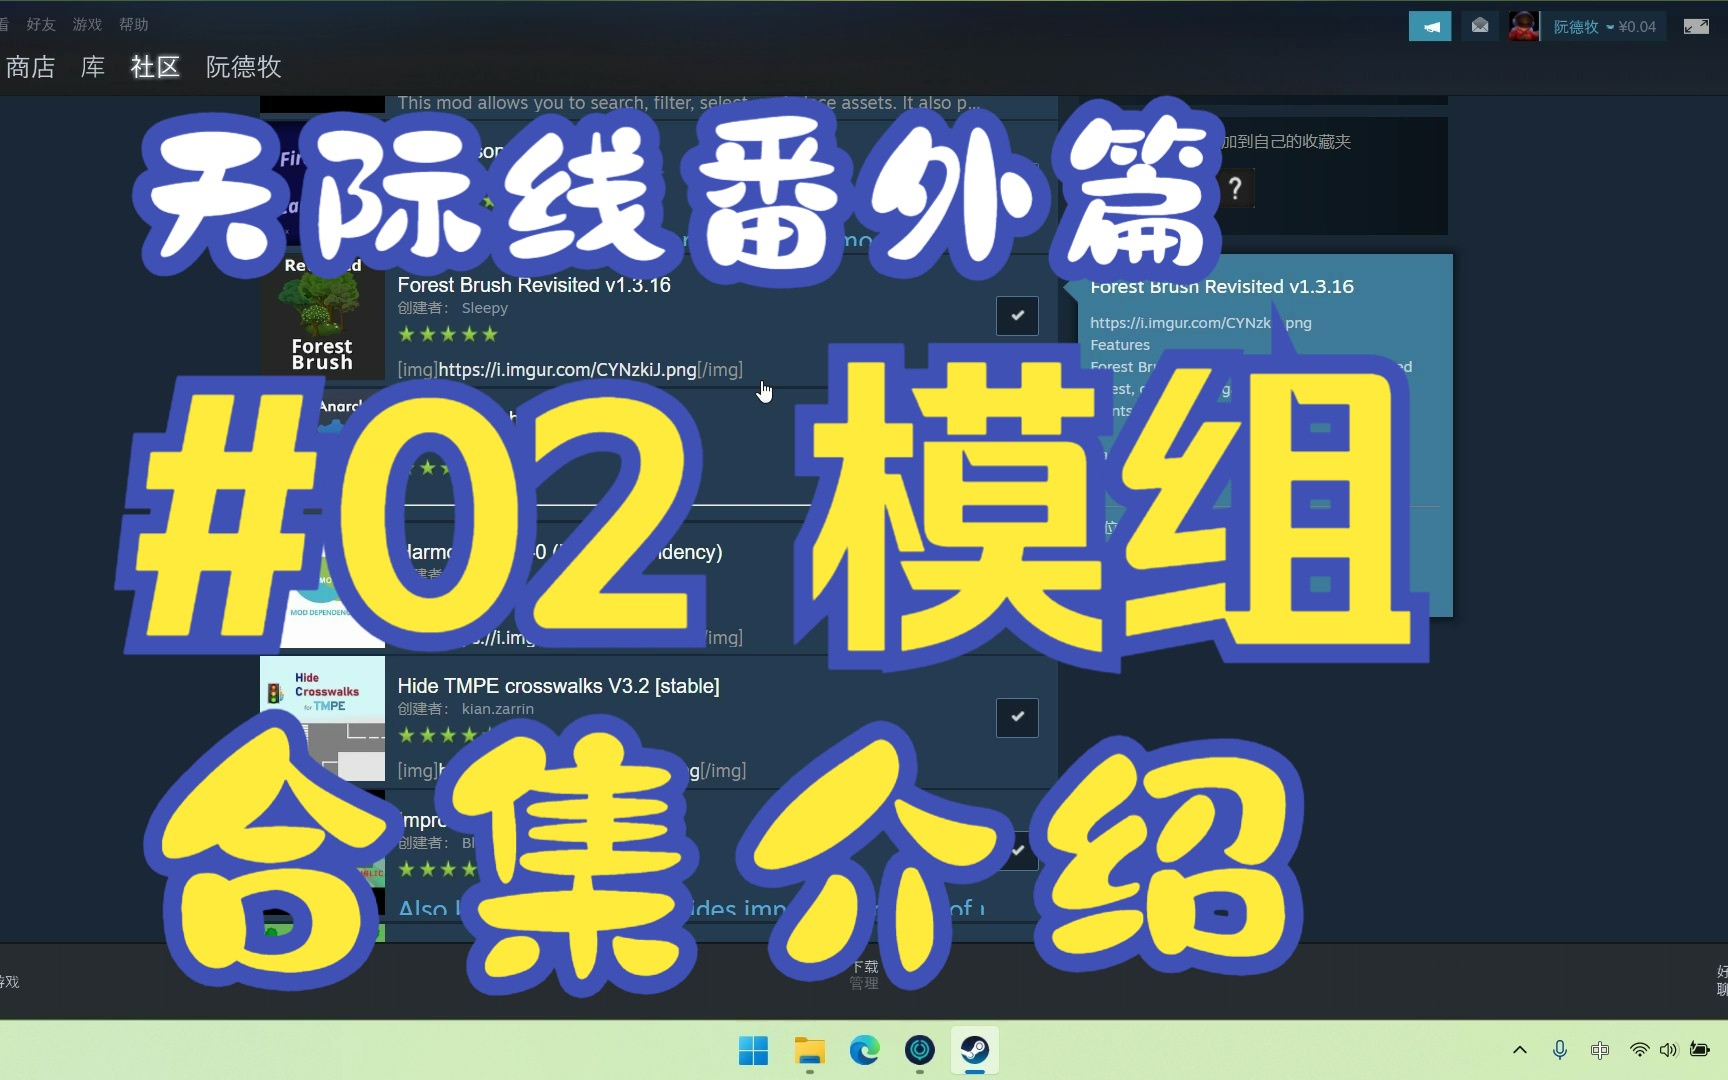Open File Explorer from taskbar
This screenshot has width=1728, height=1080.
tap(809, 1051)
